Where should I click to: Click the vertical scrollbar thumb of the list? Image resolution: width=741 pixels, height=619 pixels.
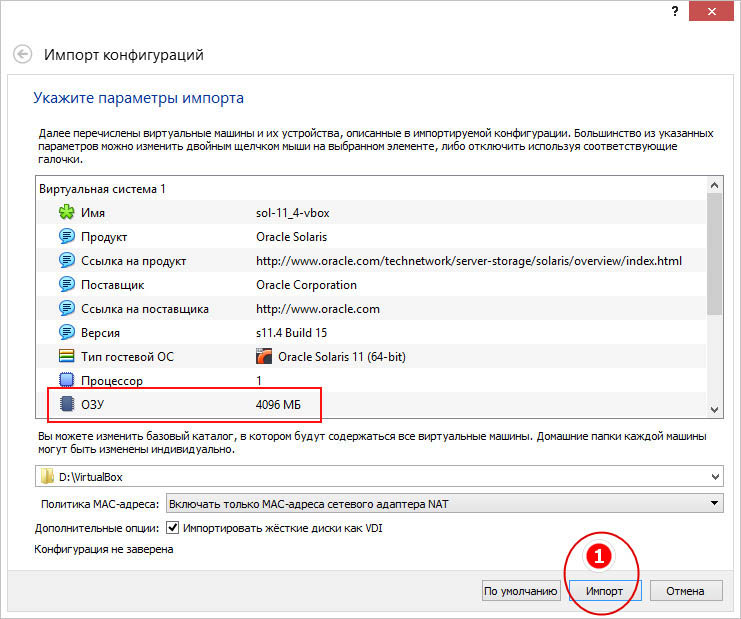(x=715, y=254)
